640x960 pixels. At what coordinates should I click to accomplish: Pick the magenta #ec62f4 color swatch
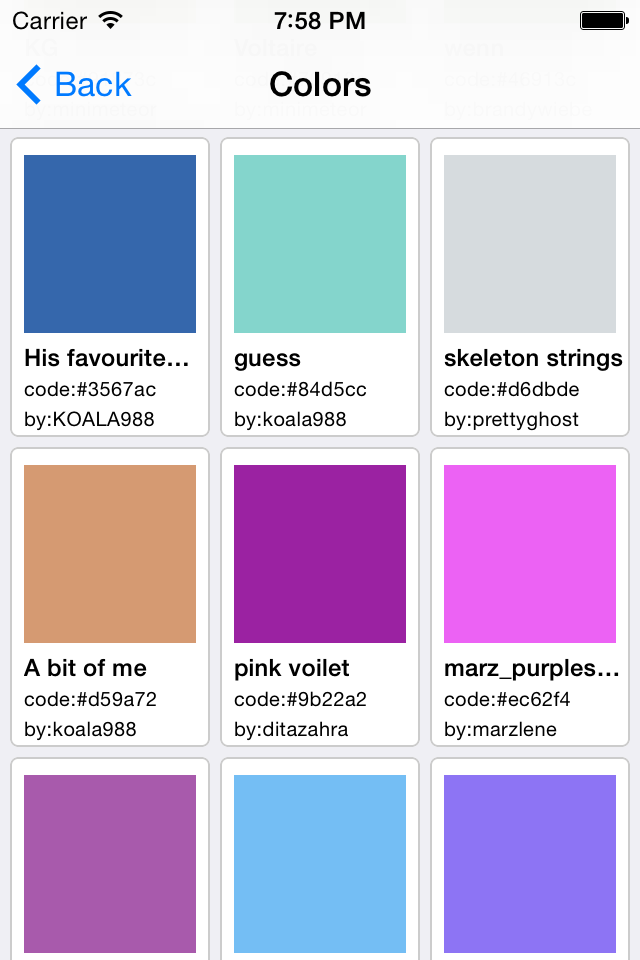click(x=530, y=553)
